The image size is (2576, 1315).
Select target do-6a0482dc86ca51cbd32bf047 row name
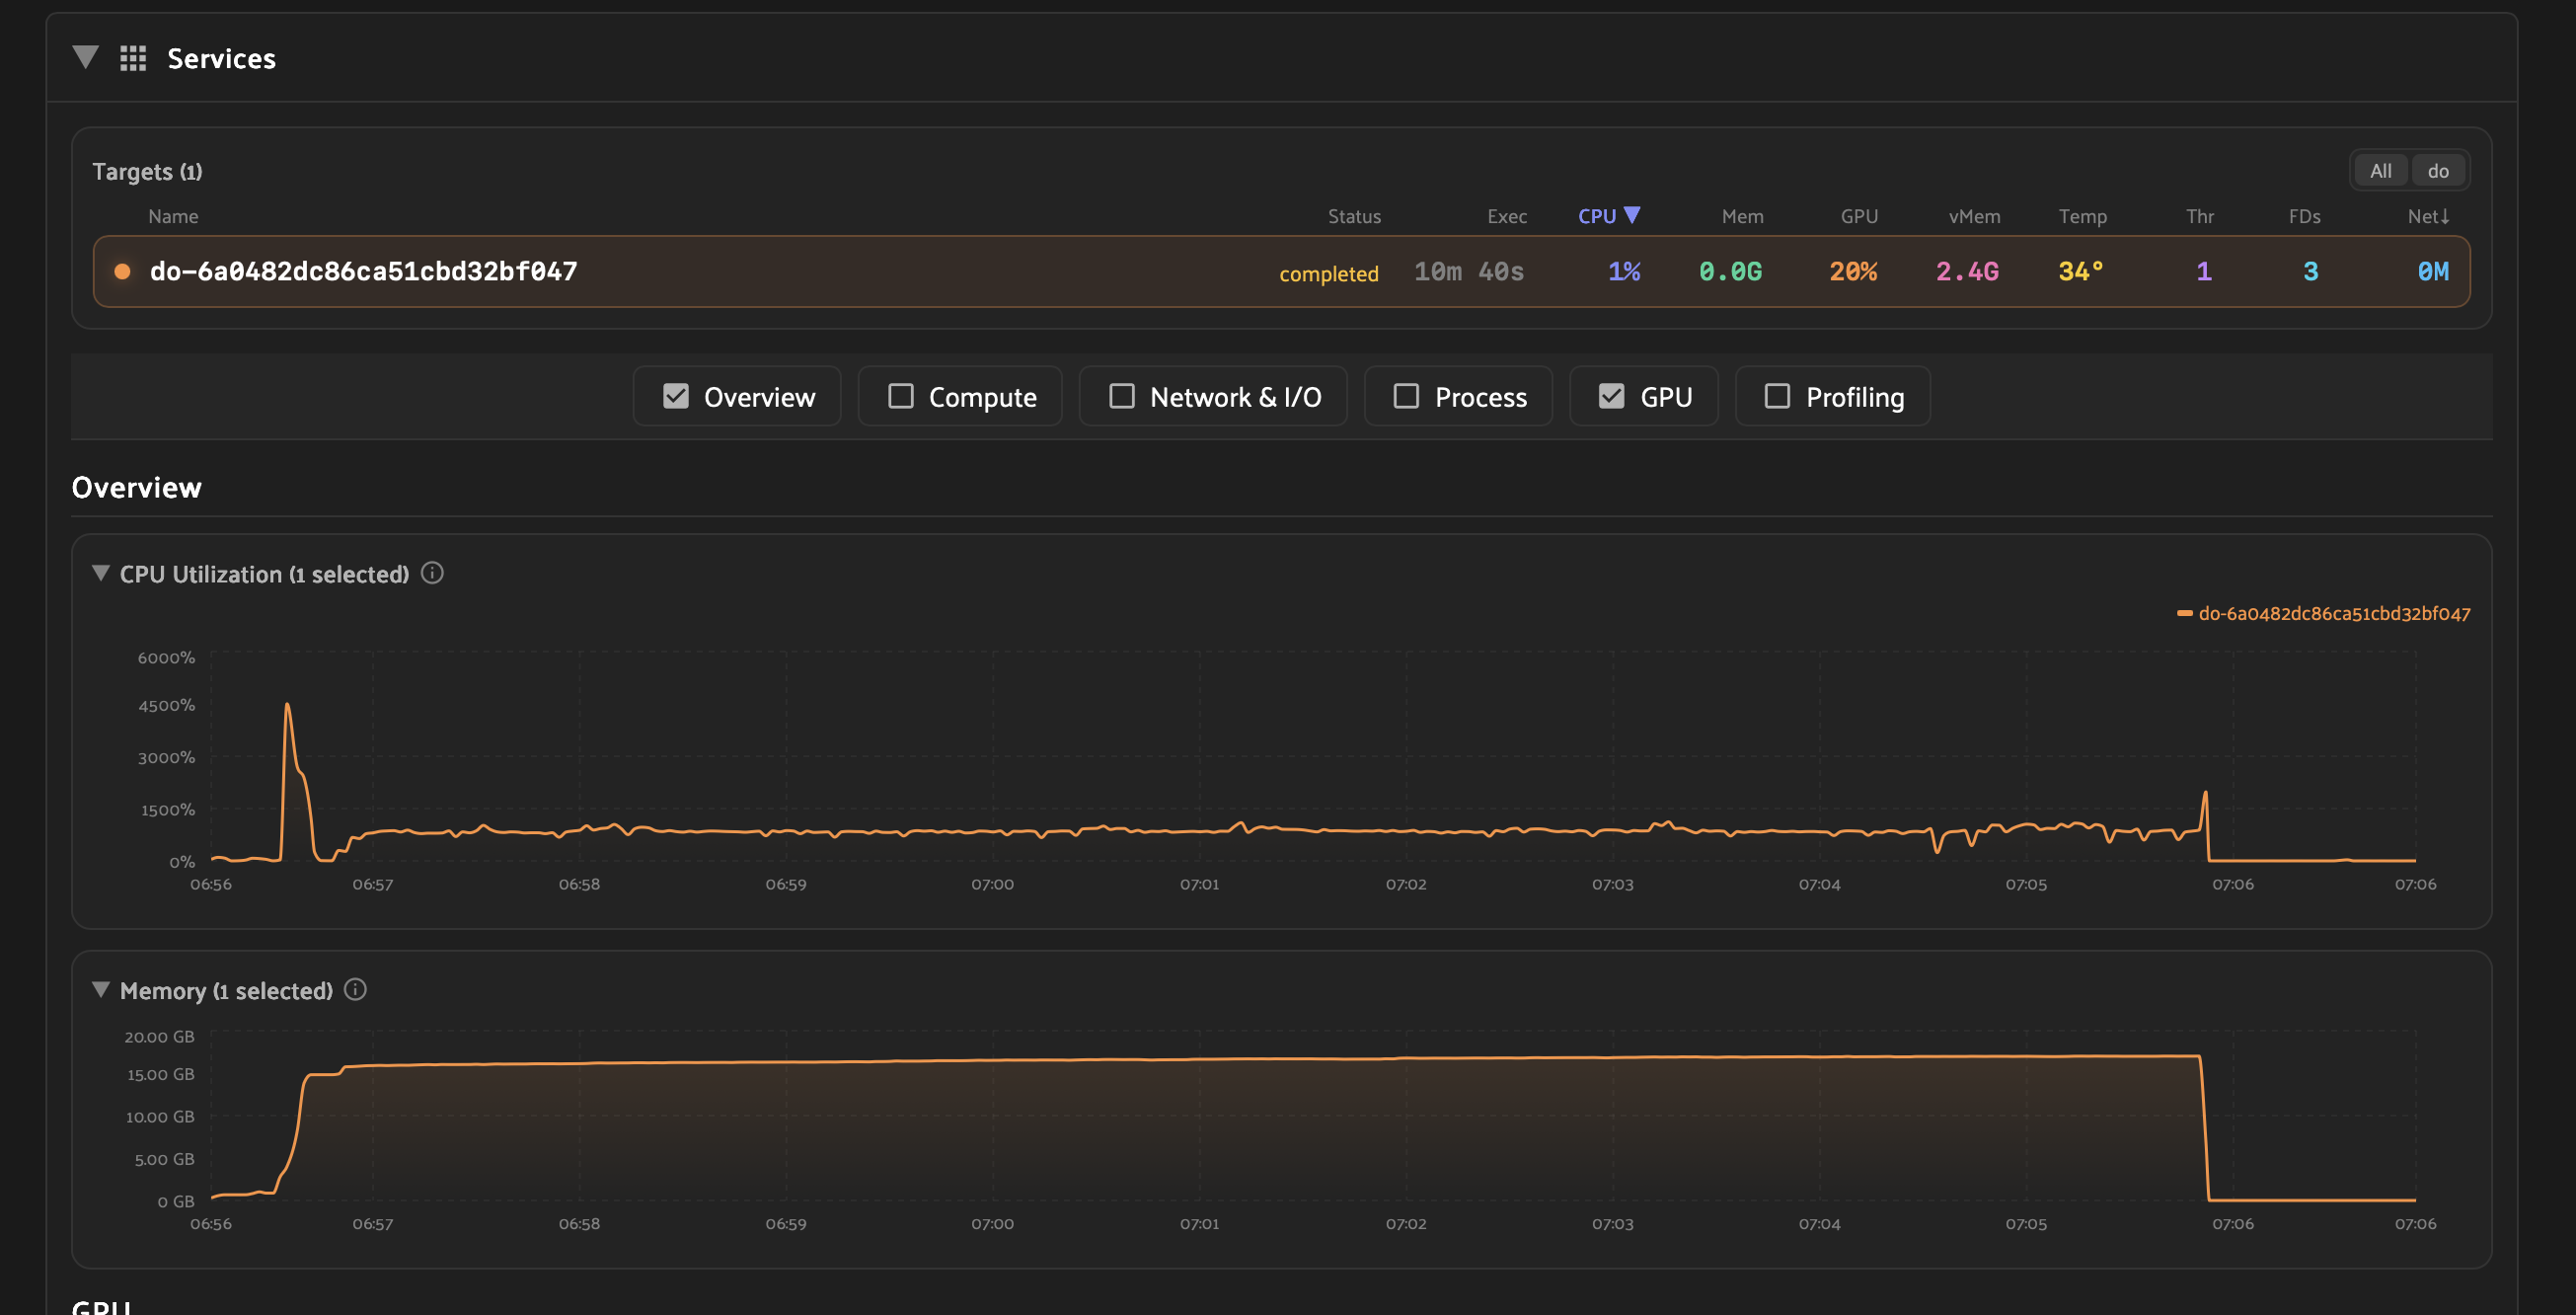click(363, 271)
